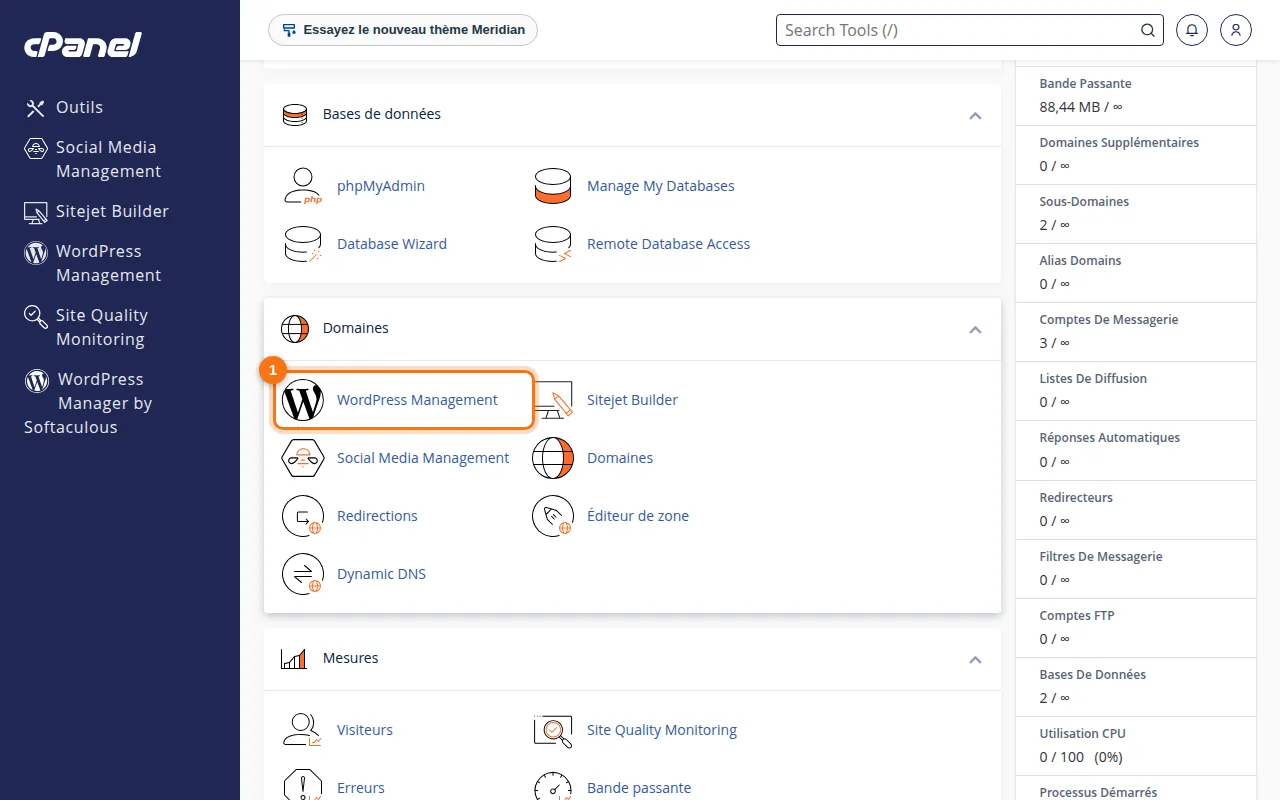Open the Manage My Databases link
Image resolution: width=1280 pixels, height=800 pixels.
click(x=661, y=186)
